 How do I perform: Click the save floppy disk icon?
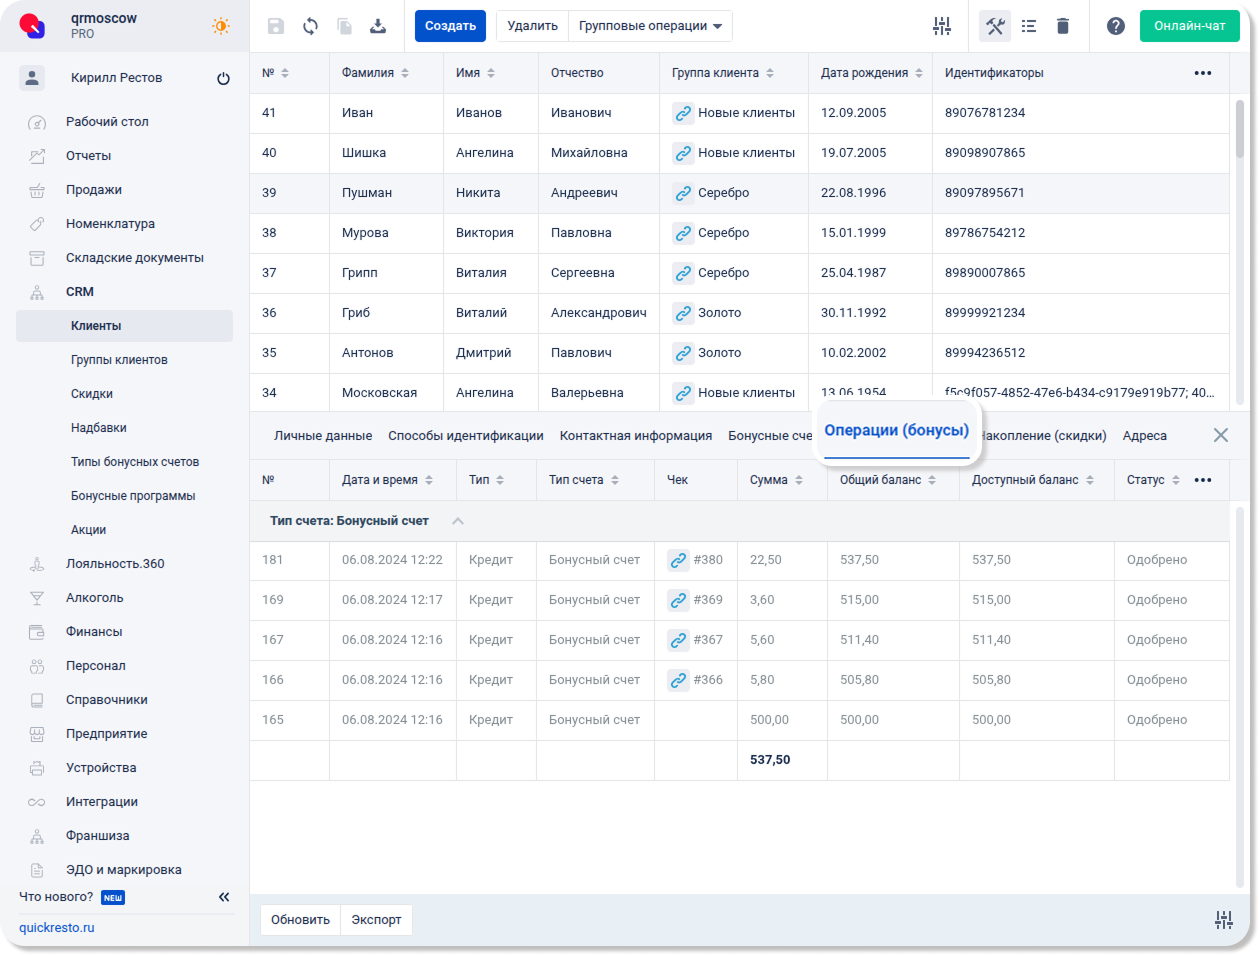(x=276, y=26)
